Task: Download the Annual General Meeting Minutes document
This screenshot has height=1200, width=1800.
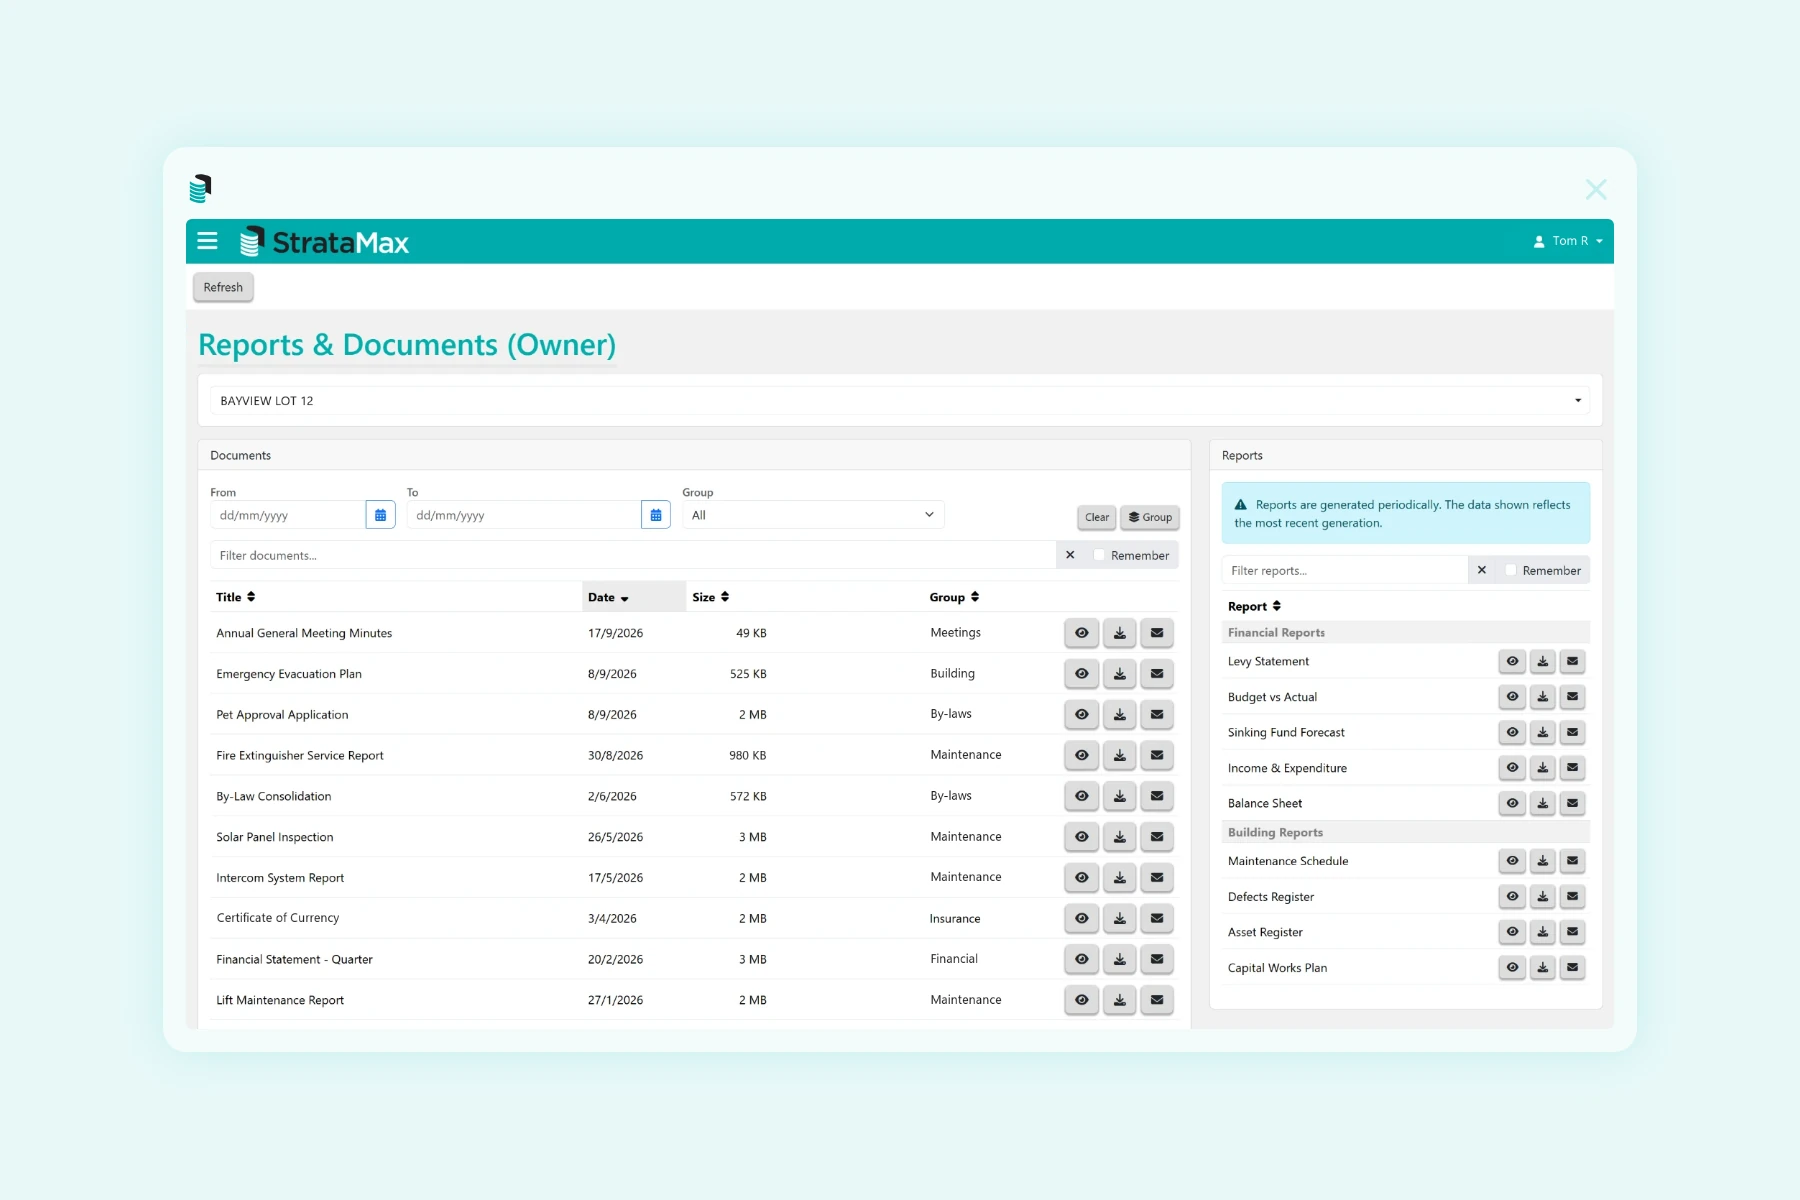Action: tap(1120, 633)
